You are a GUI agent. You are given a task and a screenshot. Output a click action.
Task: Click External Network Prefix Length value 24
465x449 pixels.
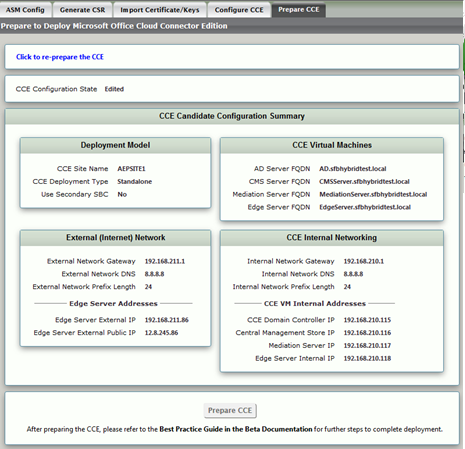pyautogui.click(x=148, y=287)
